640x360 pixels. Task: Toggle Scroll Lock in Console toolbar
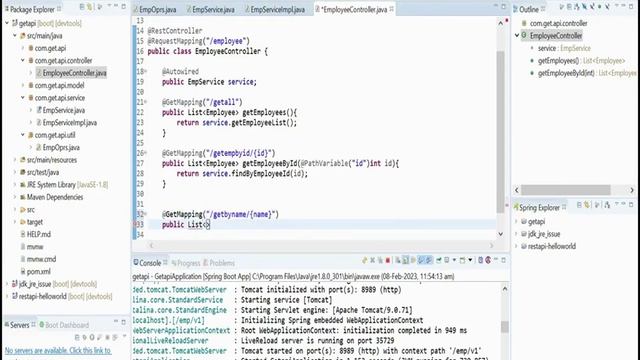click(x=405, y=260)
